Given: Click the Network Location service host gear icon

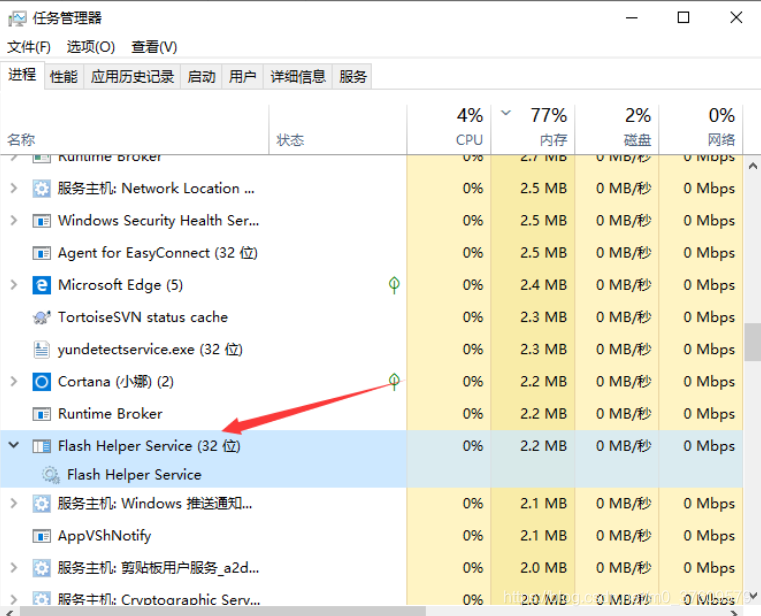Looking at the screenshot, I should click(42, 188).
